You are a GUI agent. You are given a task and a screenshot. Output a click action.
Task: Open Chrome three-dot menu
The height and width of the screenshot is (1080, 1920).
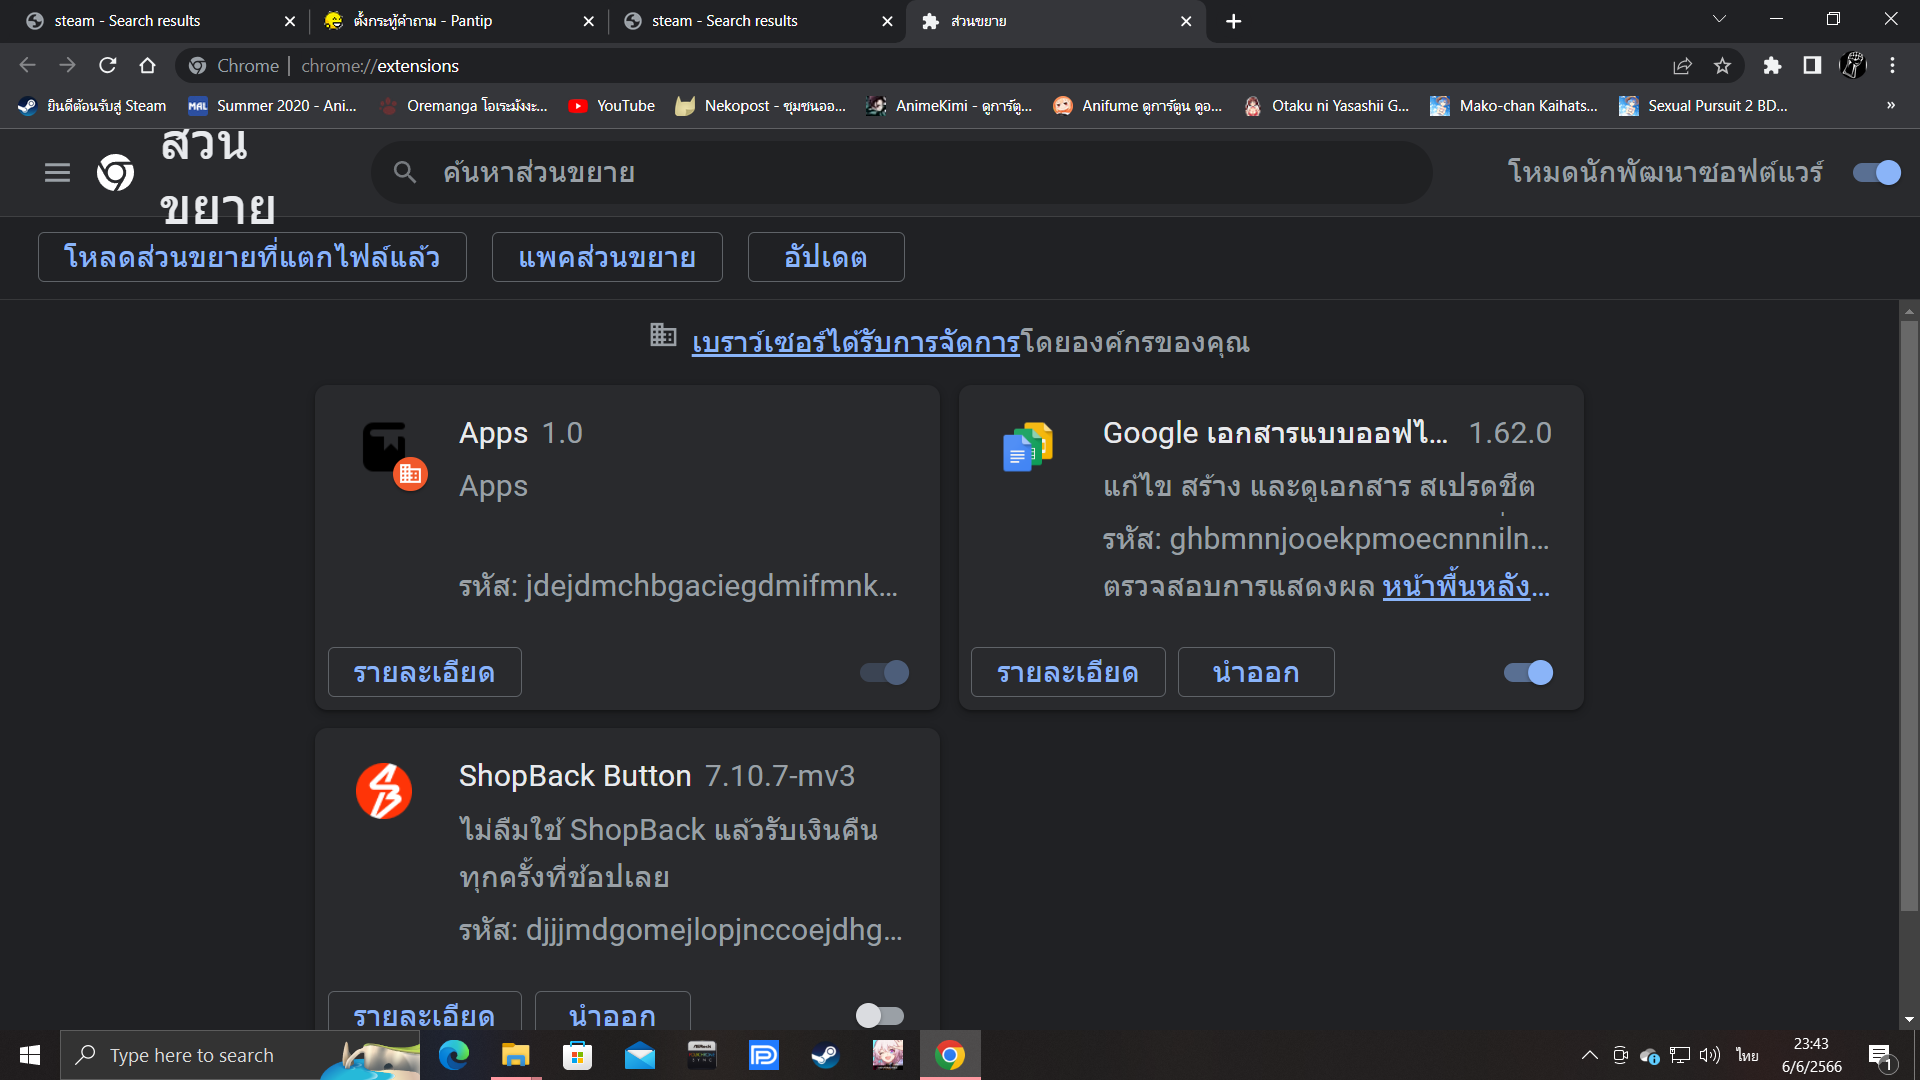pyautogui.click(x=1893, y=66)
